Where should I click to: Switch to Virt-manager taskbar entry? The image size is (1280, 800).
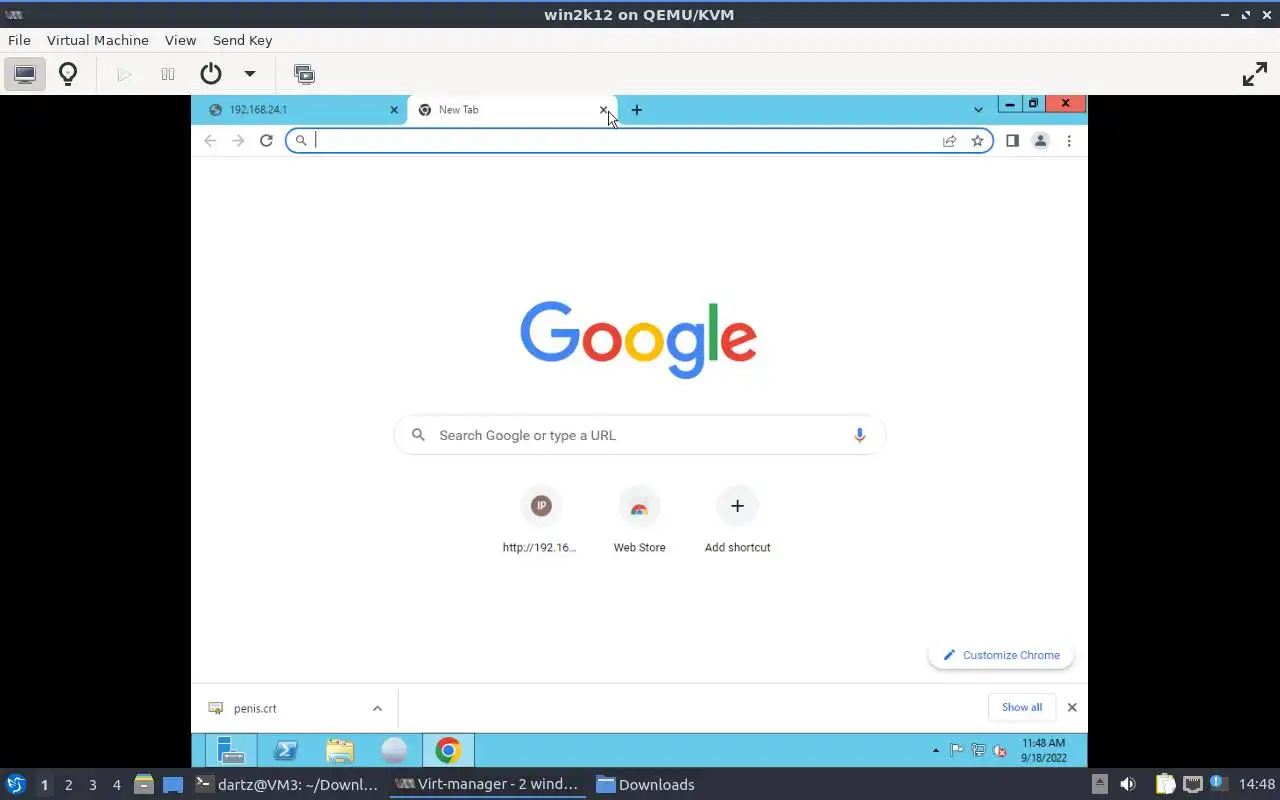click(x=487, y=784)
